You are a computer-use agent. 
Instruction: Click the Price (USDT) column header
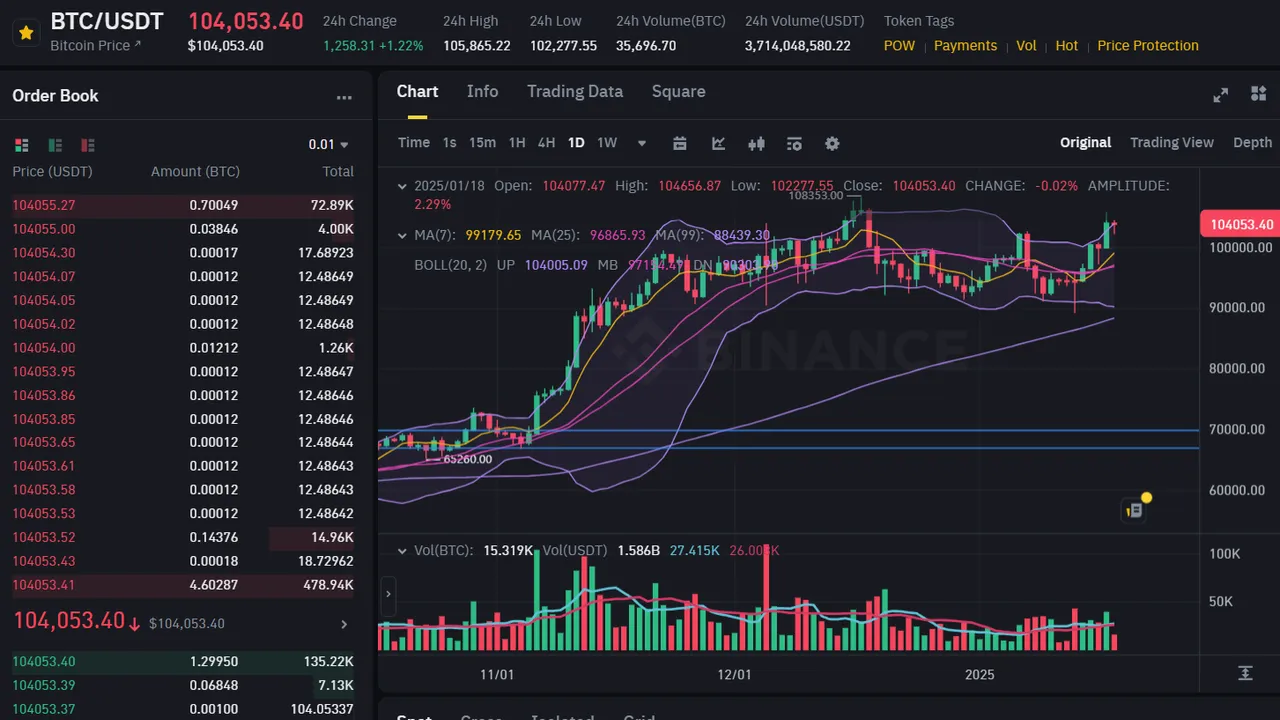coord(52,171)
